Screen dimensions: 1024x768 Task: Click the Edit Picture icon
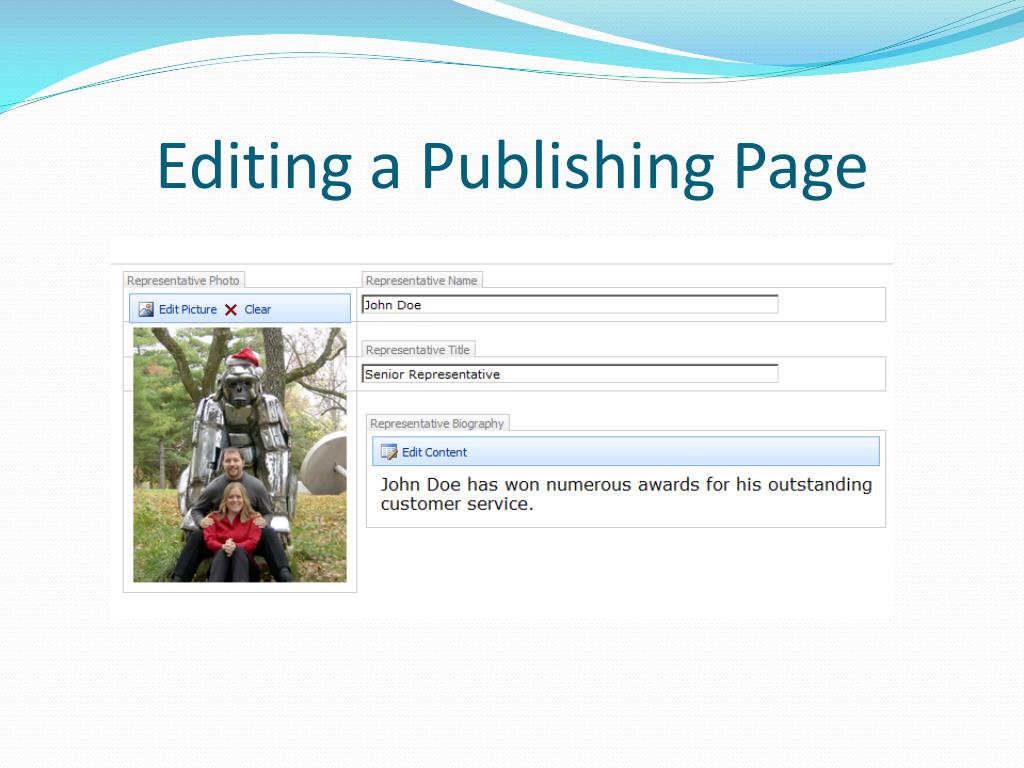coord(146,310)
